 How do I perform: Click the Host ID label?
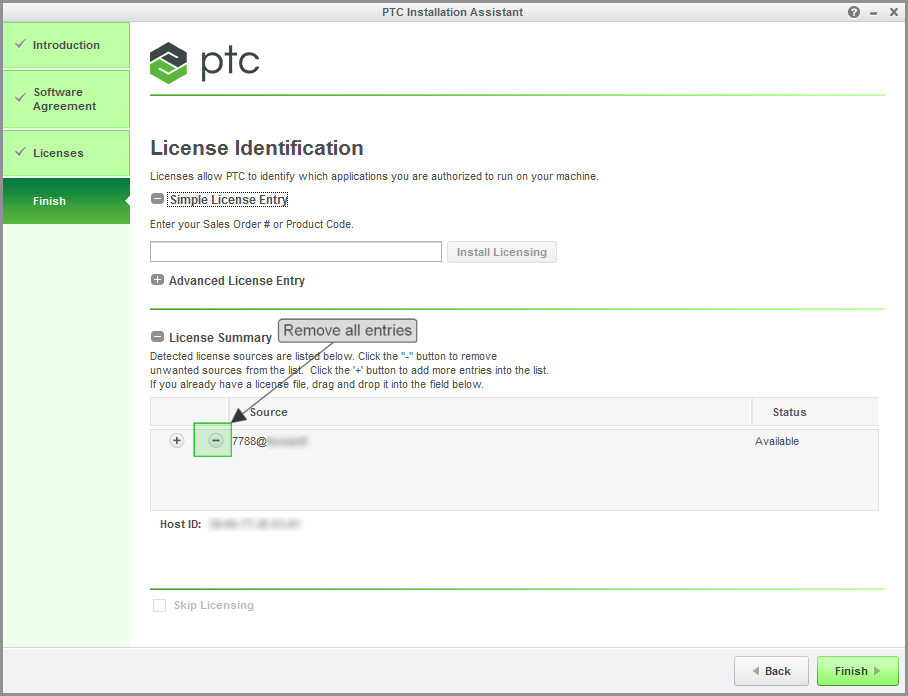click(x=181, y=524)
